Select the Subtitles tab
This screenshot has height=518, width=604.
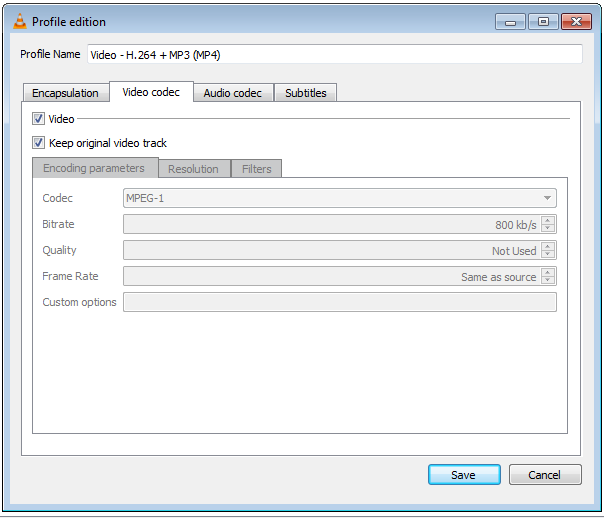305,93
